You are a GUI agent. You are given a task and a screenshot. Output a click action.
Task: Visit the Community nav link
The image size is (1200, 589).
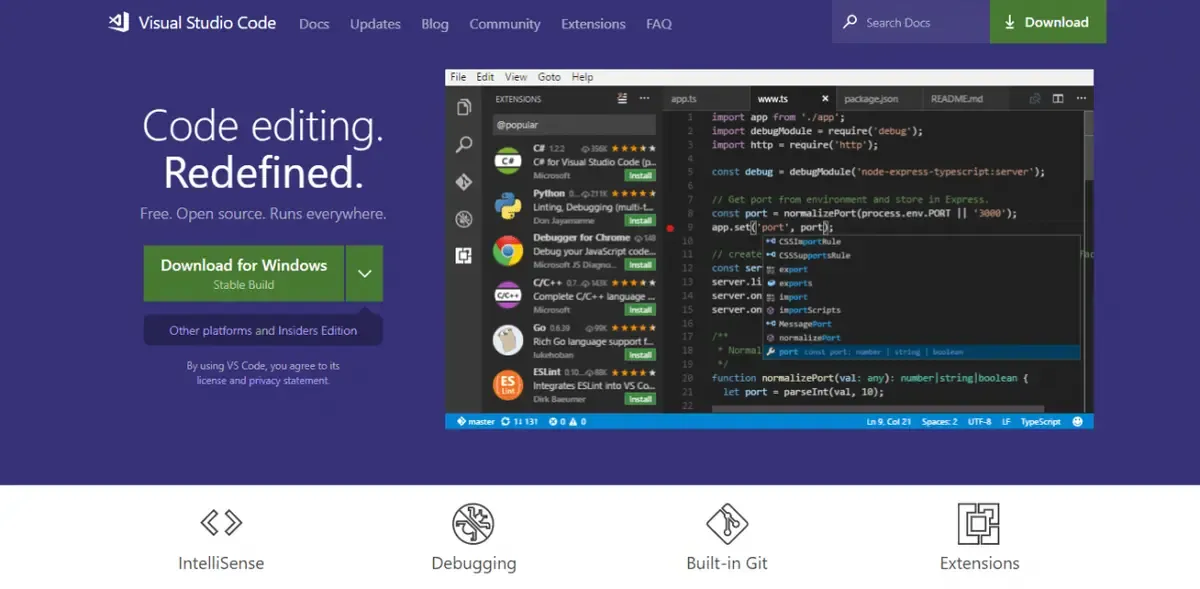coord(505,24)
